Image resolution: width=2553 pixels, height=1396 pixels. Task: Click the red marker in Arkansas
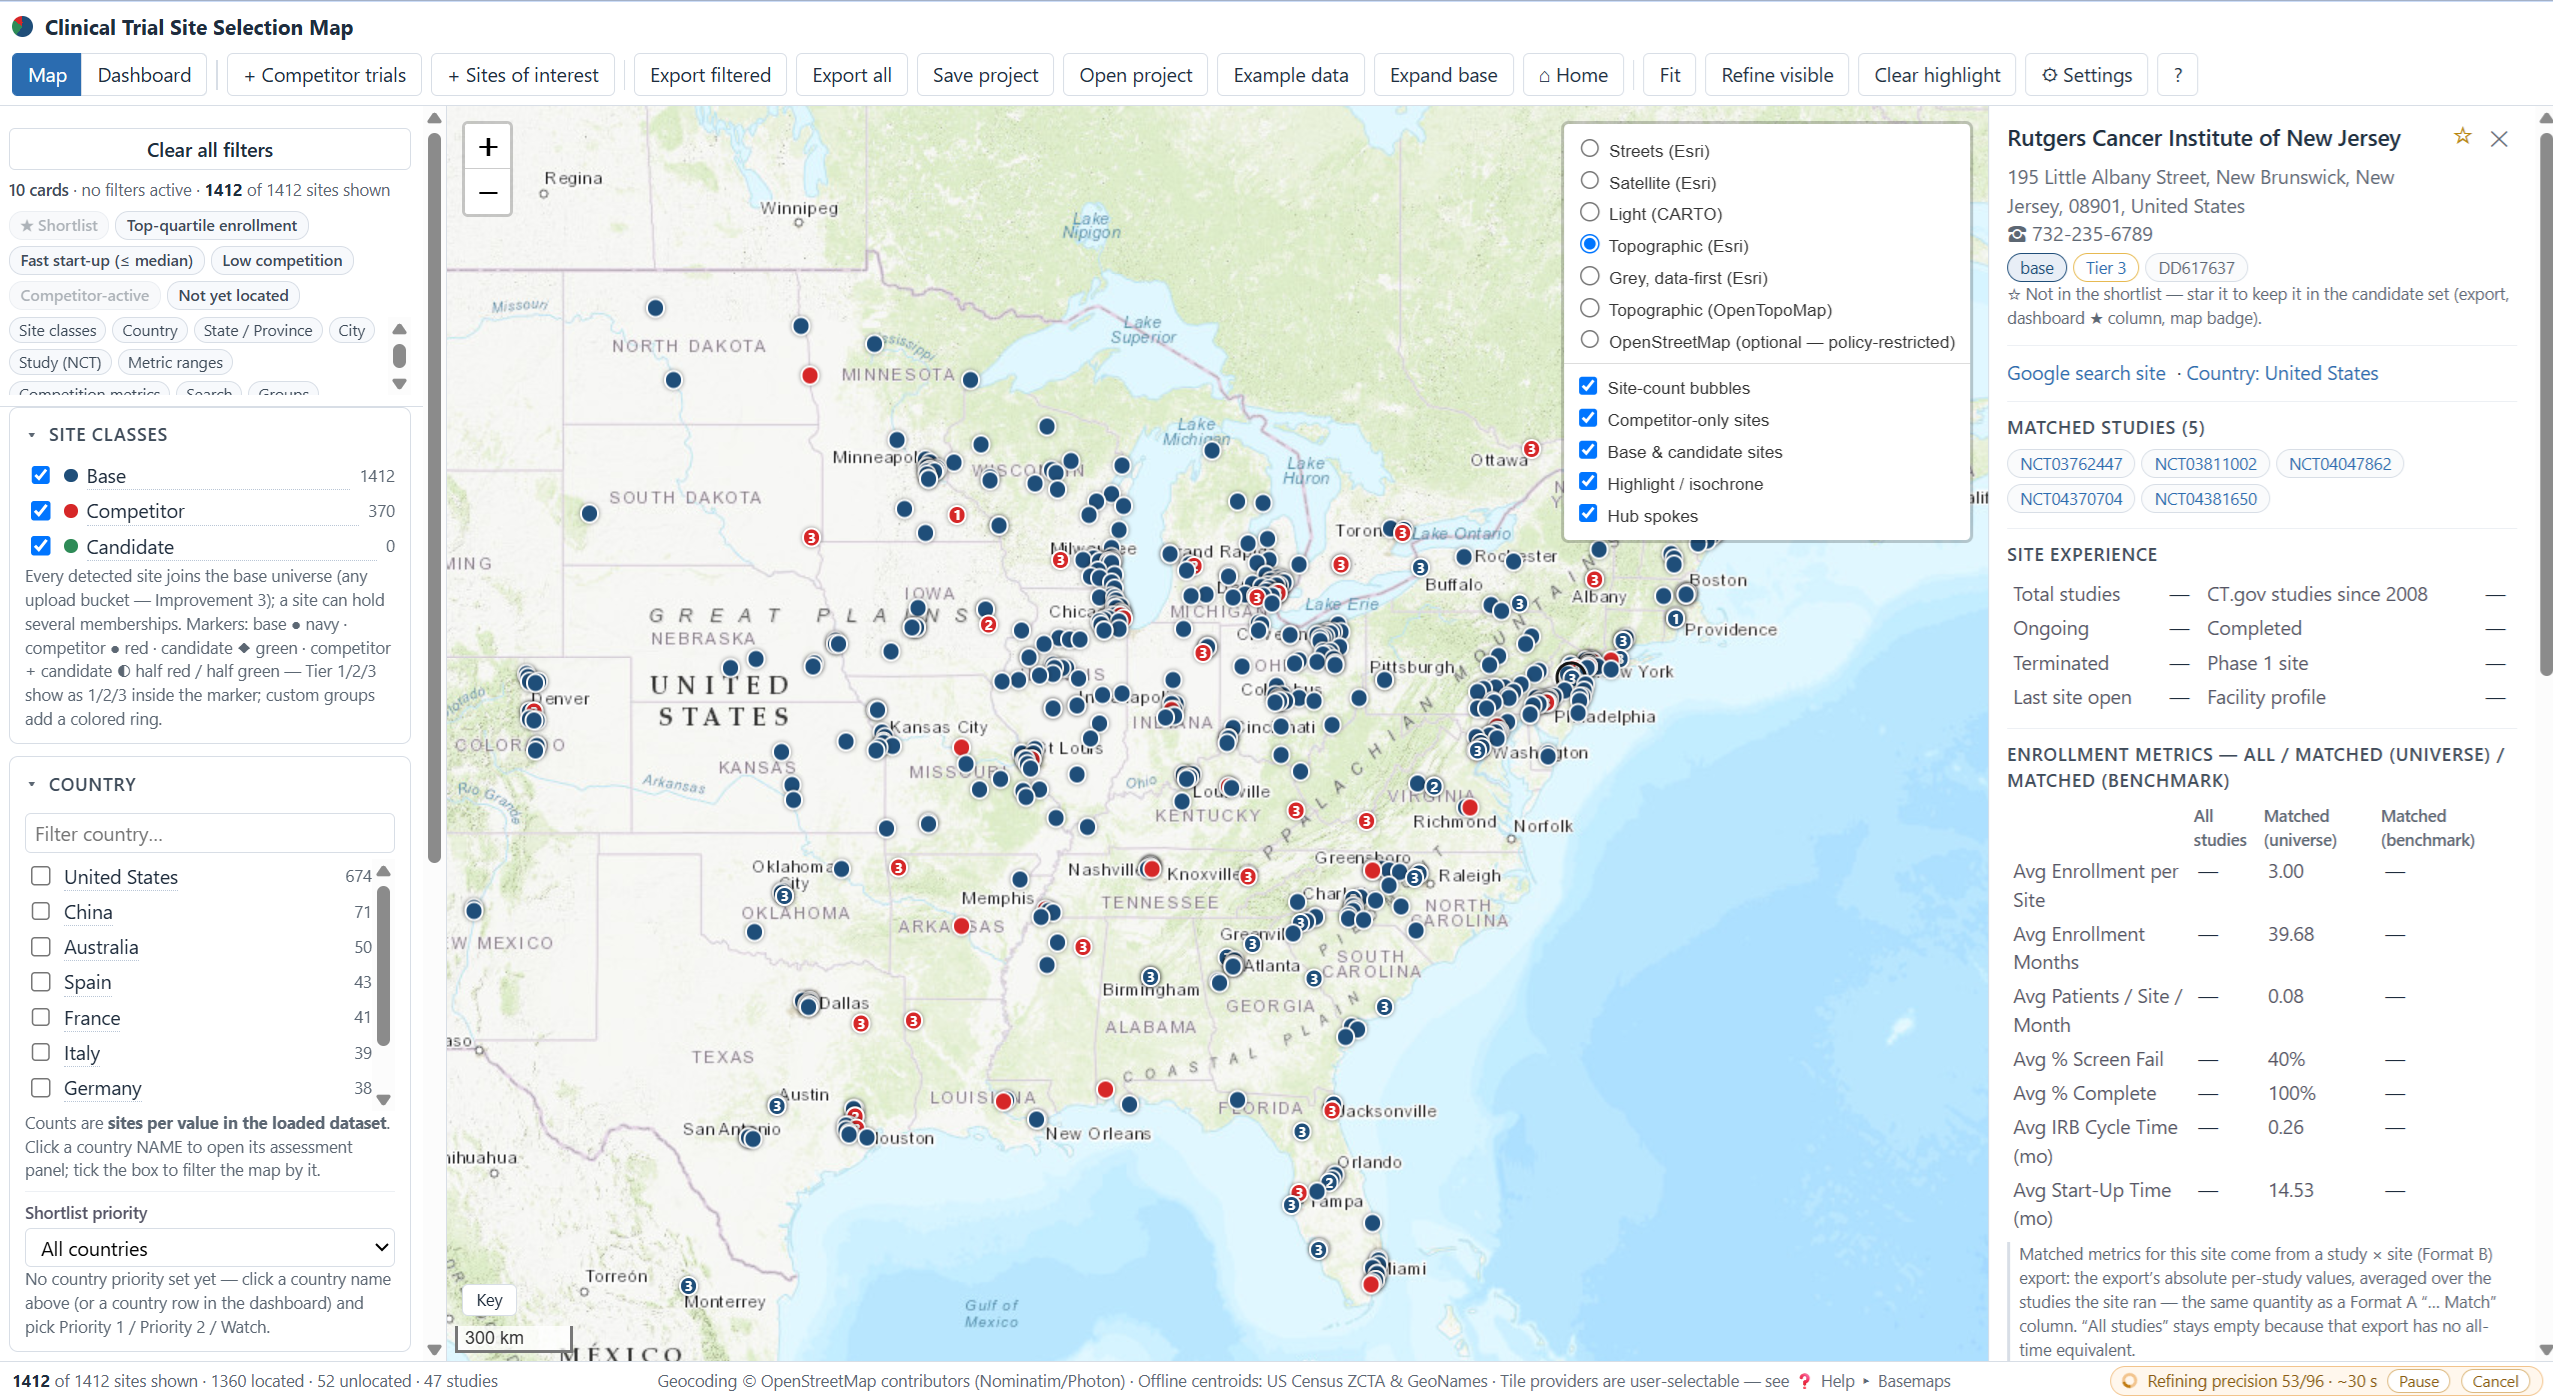(x=961, y=926)
